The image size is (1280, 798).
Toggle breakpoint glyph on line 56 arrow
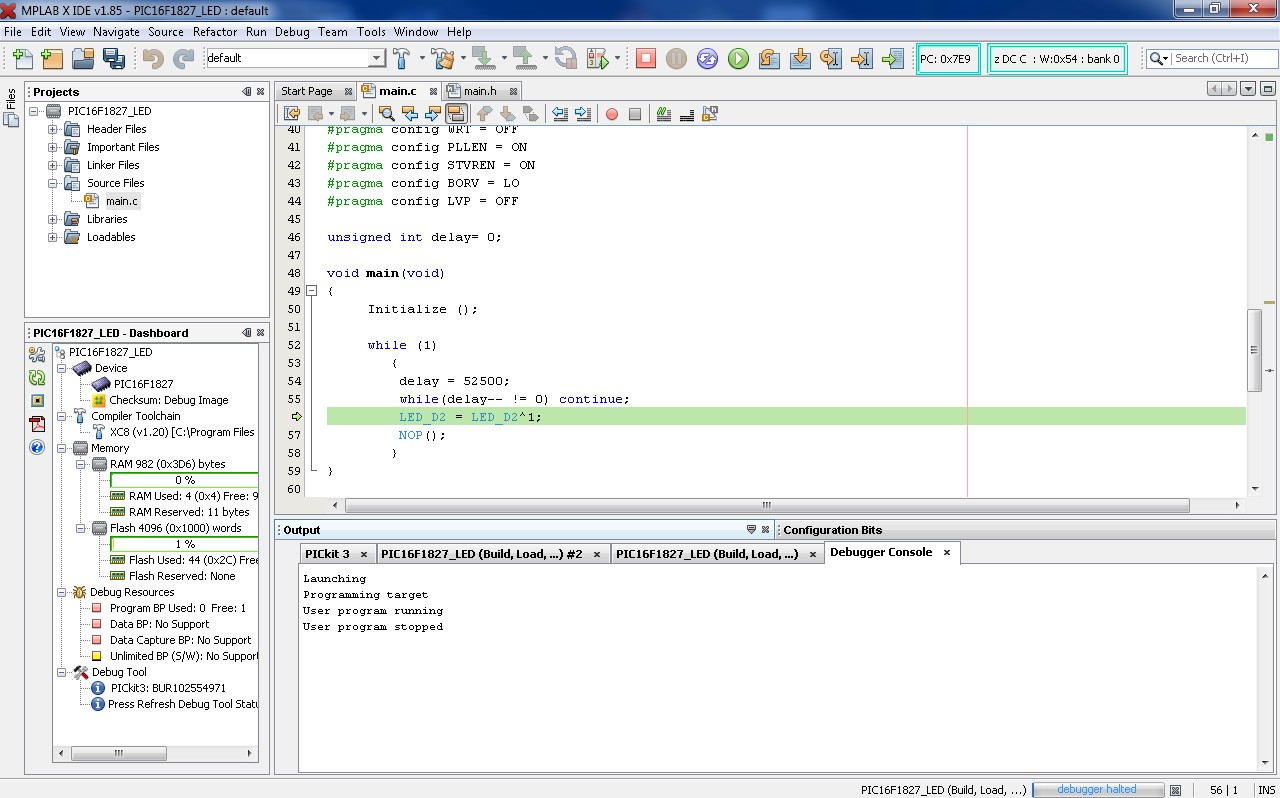(296, 417)
